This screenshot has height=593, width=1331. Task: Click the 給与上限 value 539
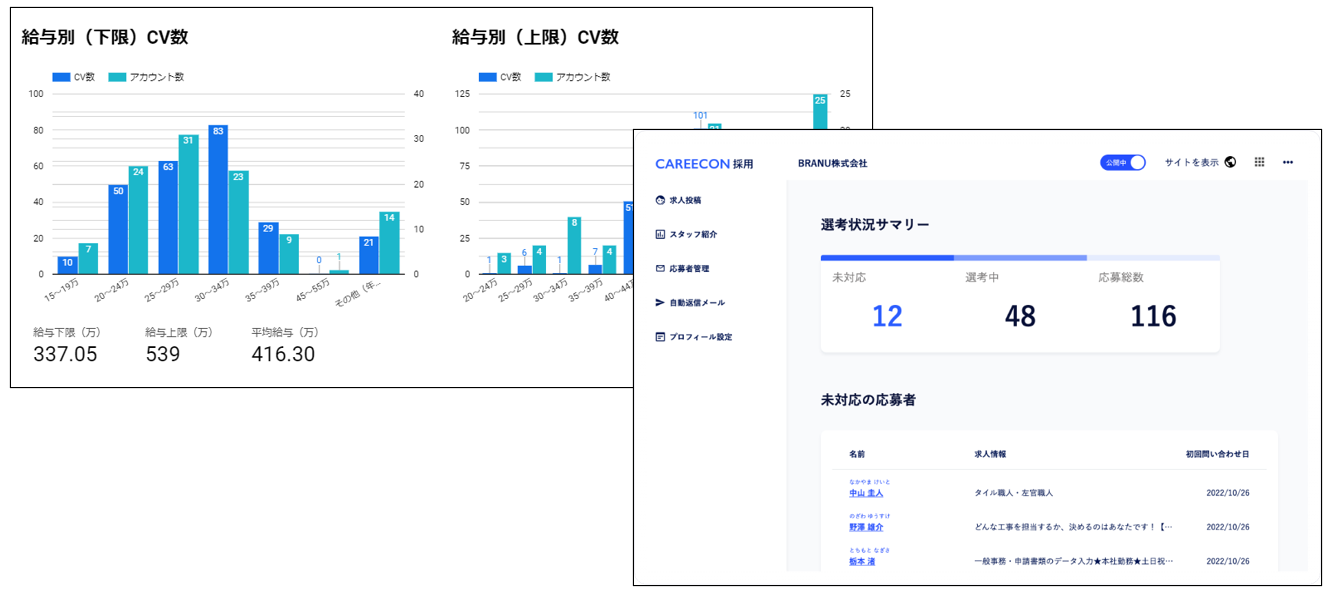click(x=163, y=354)
